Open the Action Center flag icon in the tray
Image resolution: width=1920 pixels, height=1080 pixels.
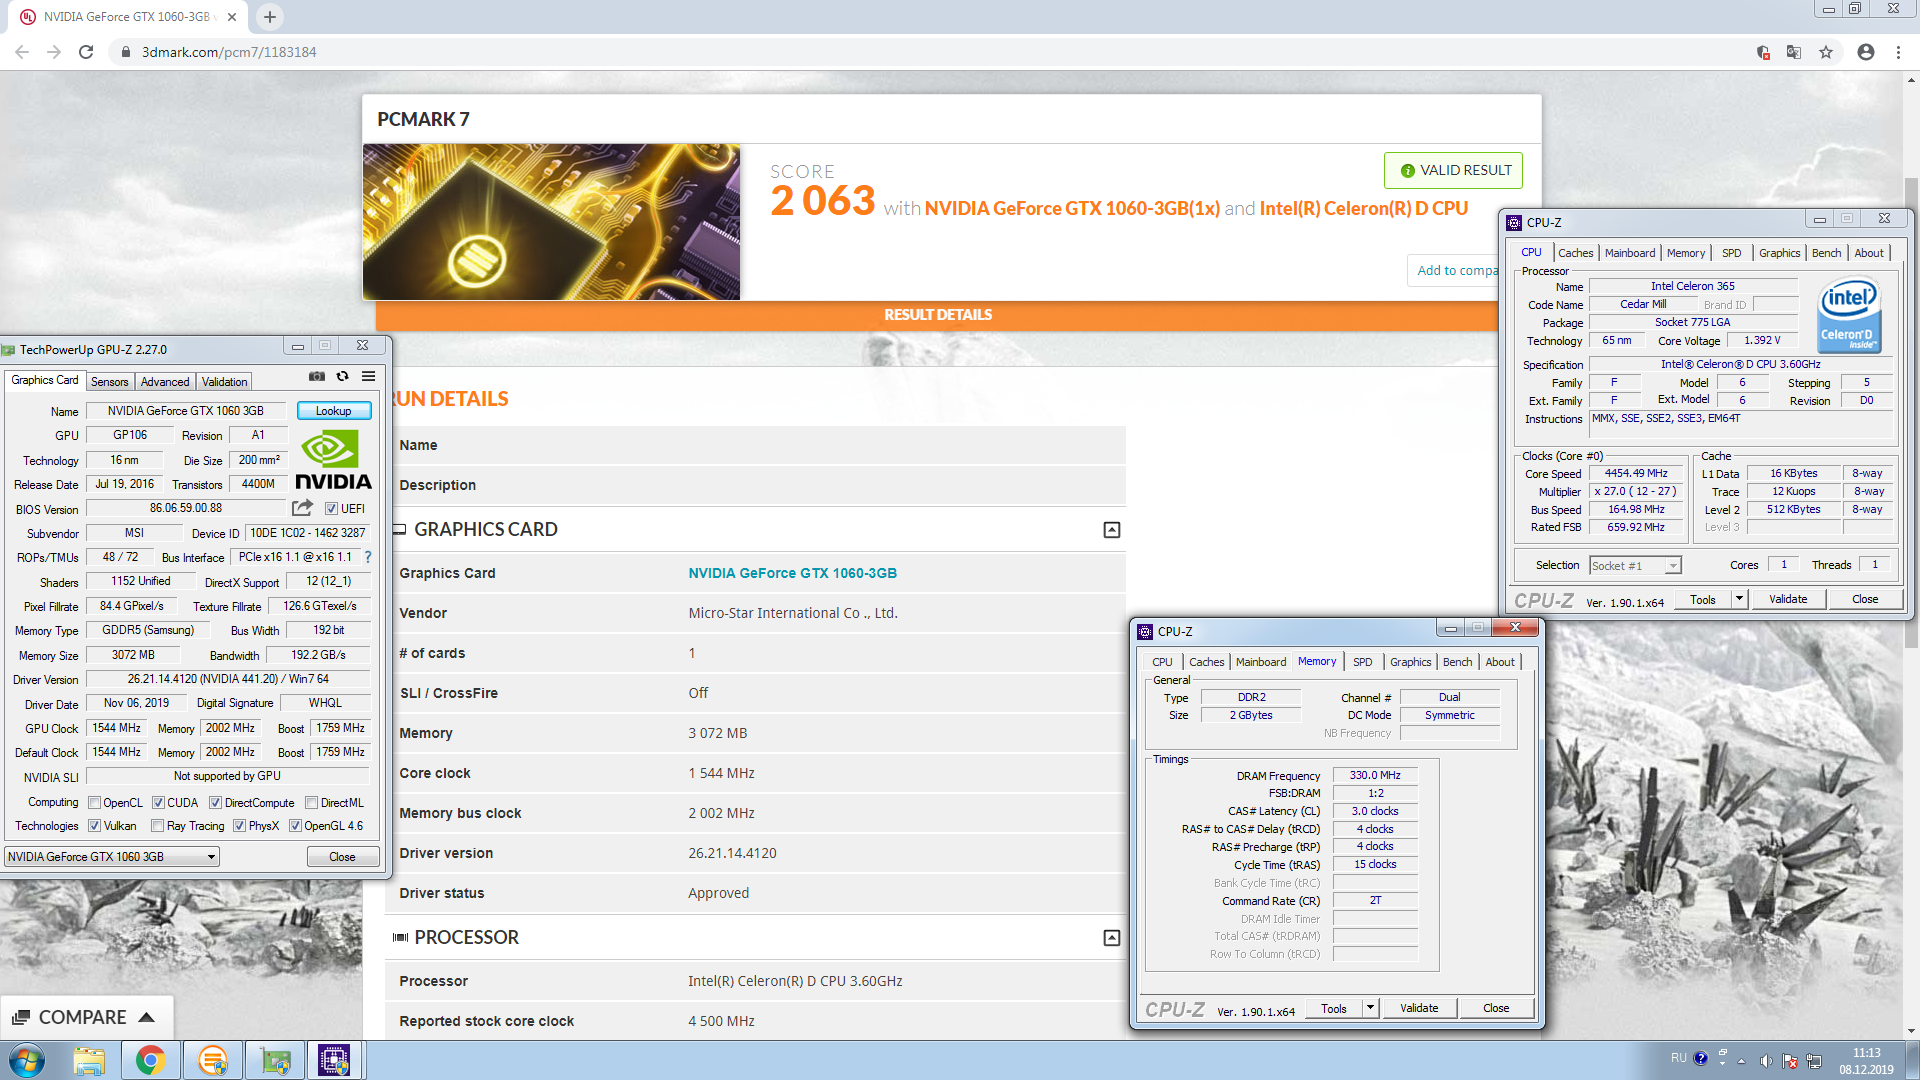tap(1790, 1060)
